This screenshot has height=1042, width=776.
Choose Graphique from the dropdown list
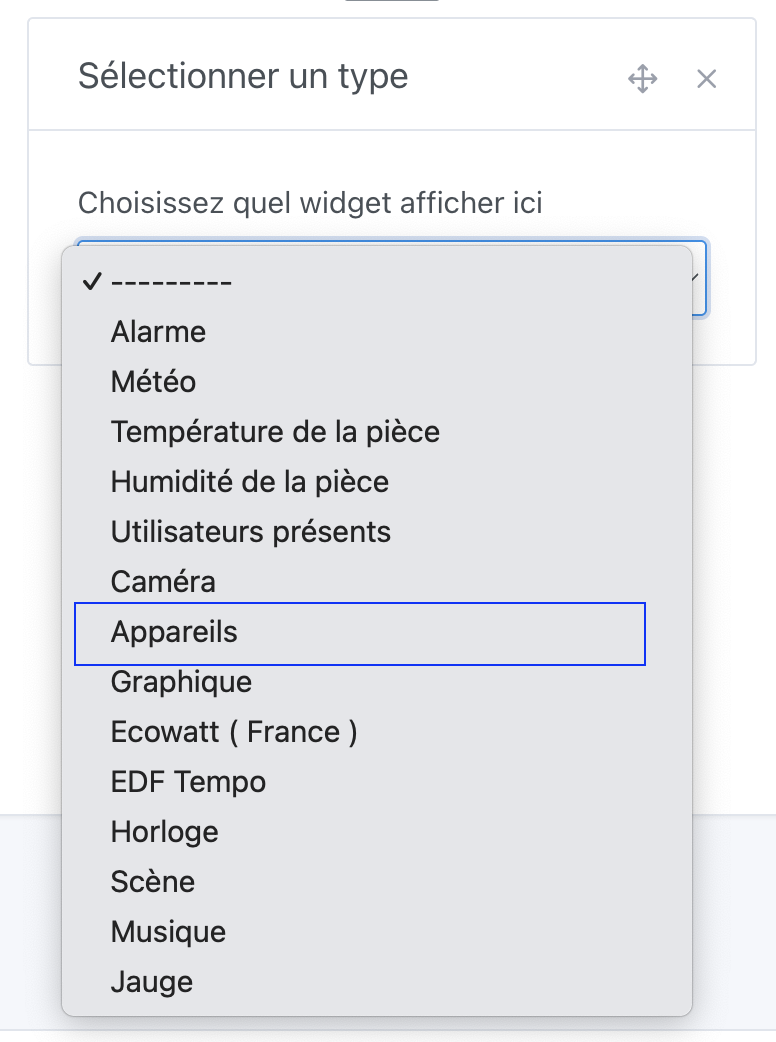(180, 681)
